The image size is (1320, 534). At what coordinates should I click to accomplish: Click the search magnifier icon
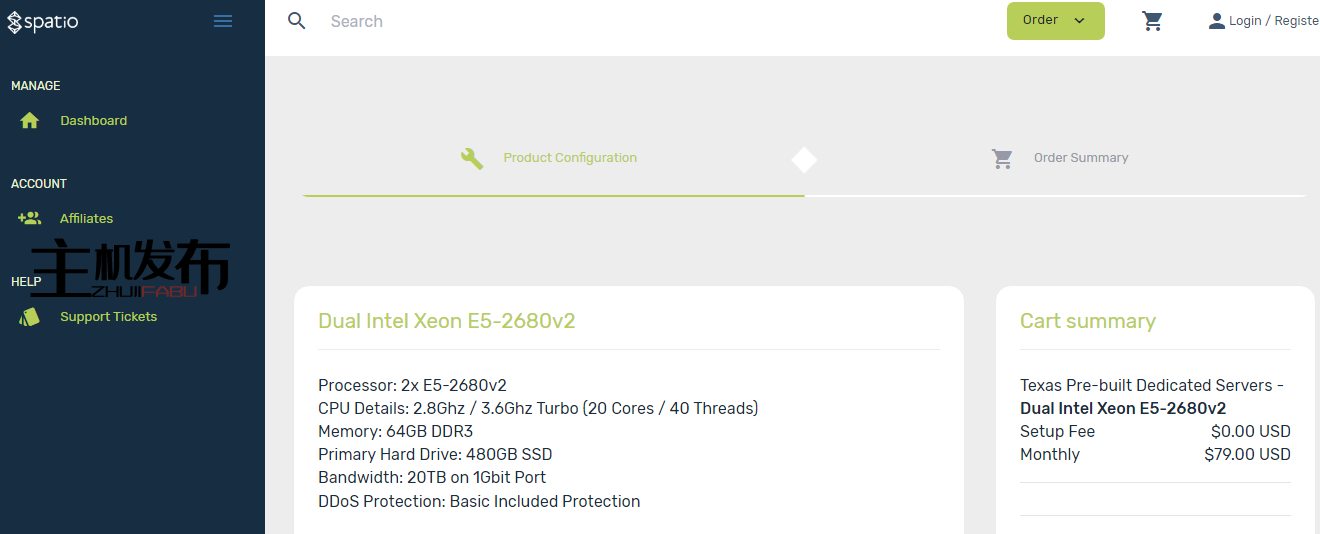297,21
